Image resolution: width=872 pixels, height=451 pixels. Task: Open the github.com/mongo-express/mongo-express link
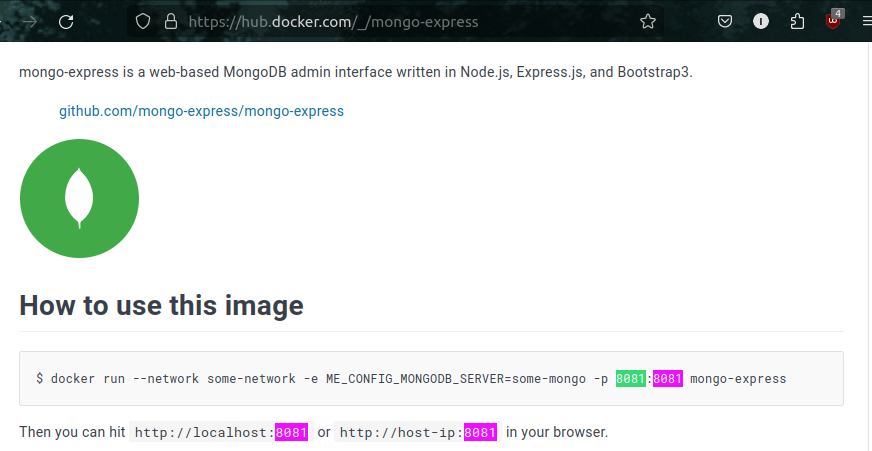point(201,111)
